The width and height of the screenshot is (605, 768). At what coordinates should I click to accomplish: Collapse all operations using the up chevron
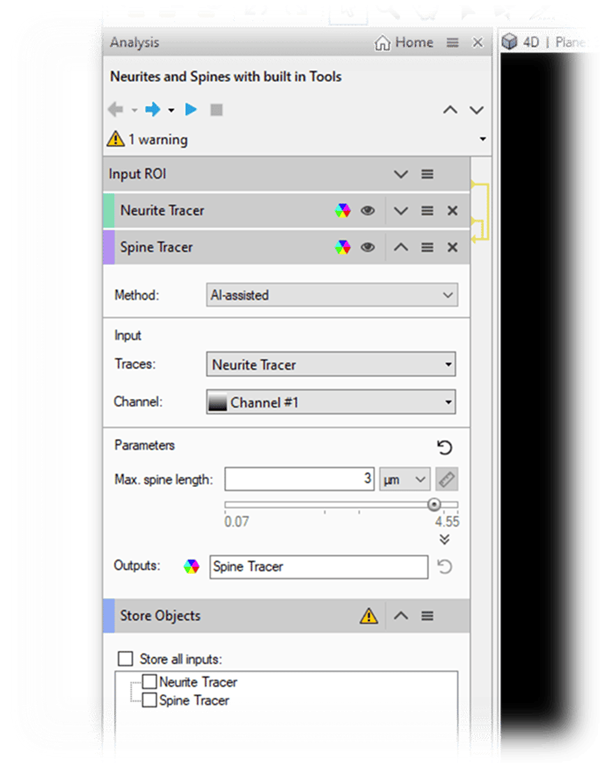coord(450,110)
